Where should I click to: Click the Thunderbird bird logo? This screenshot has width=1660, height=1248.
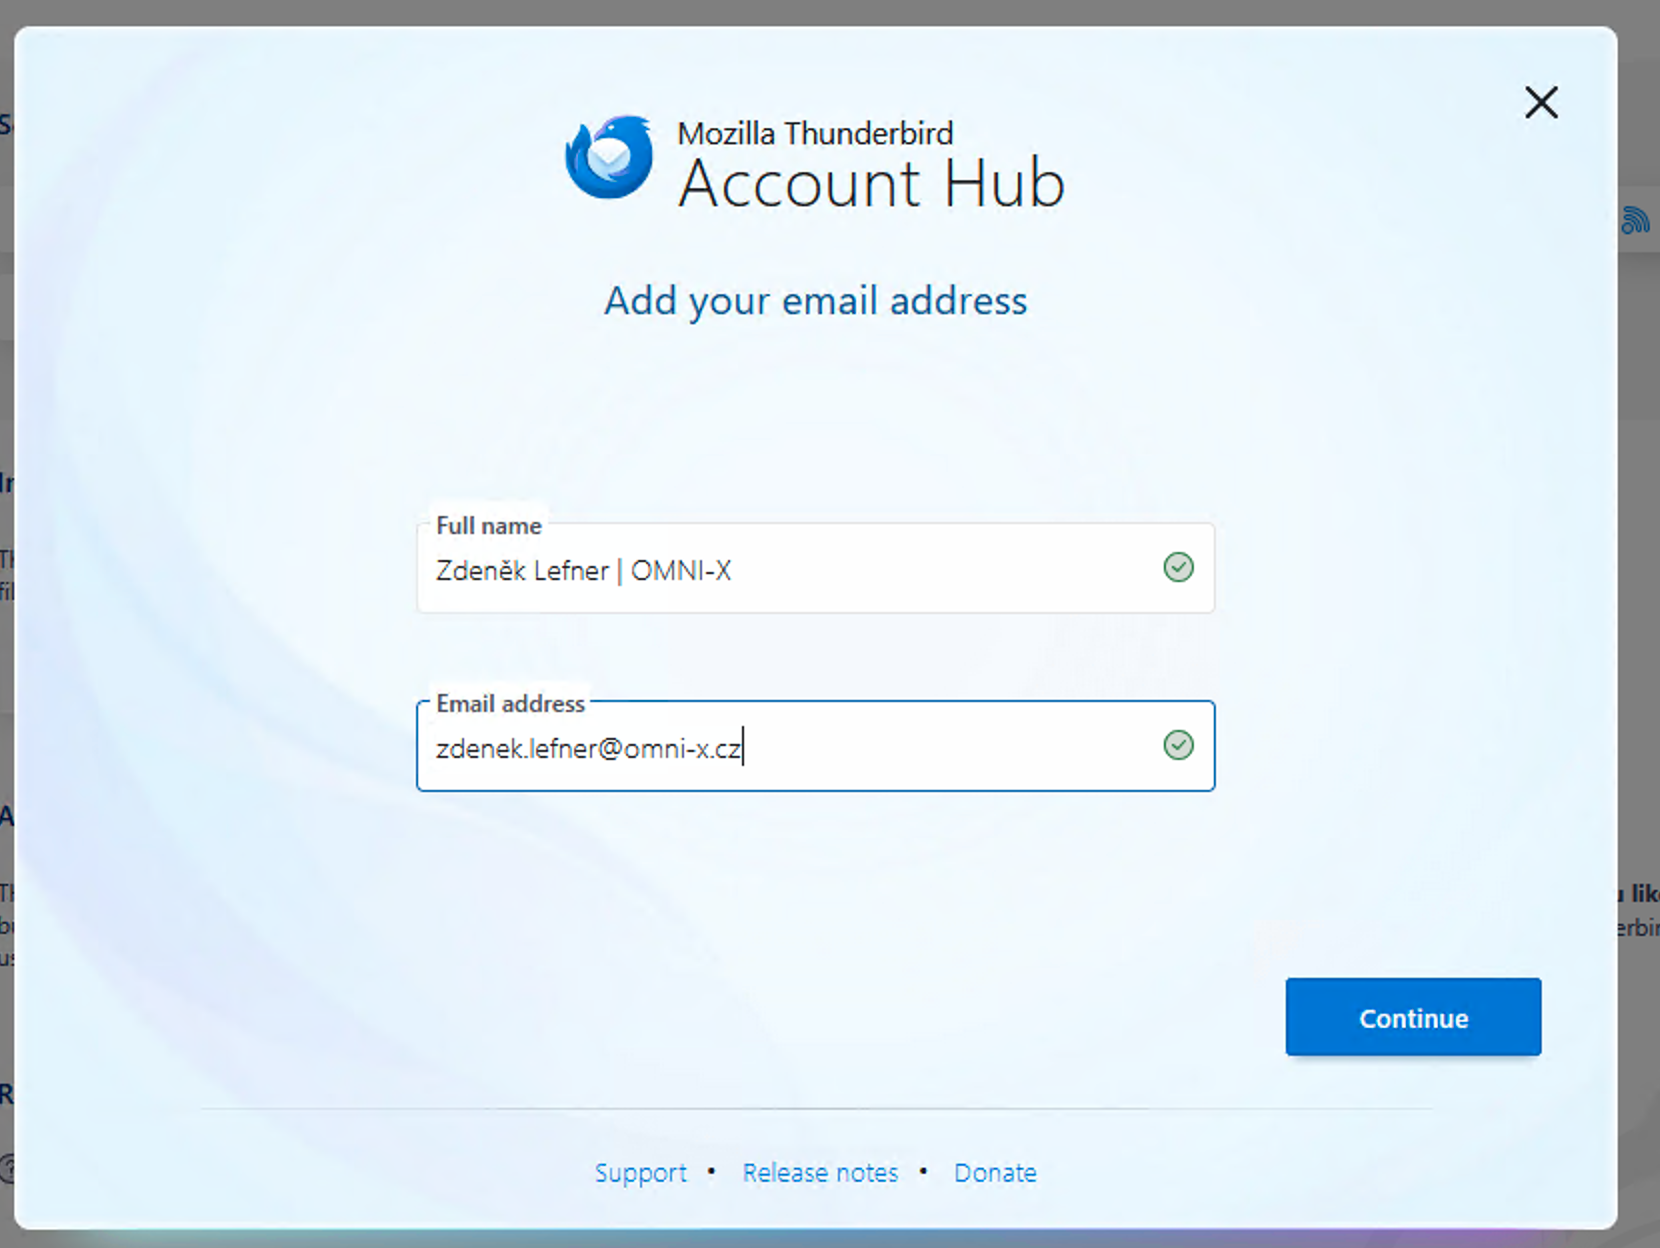(x=609, y=158)
